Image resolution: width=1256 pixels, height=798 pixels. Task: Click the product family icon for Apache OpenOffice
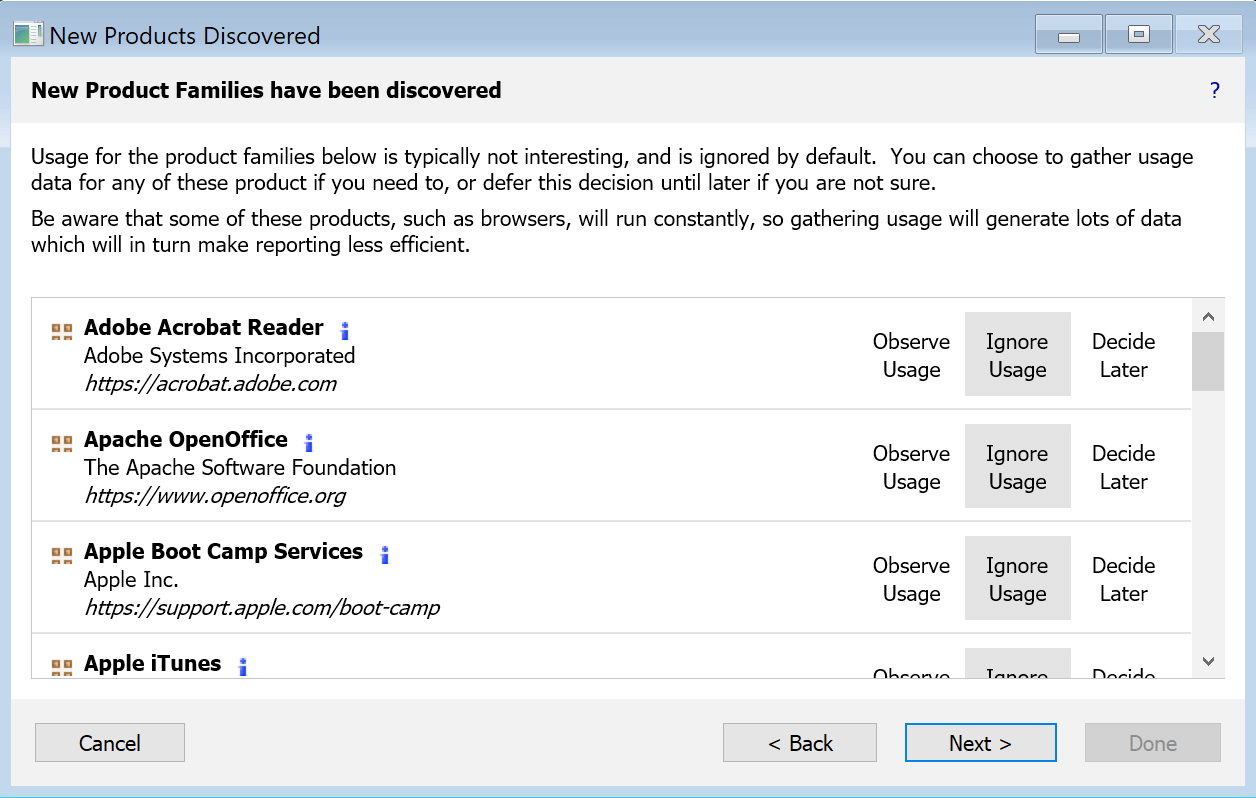click(62, 443)
